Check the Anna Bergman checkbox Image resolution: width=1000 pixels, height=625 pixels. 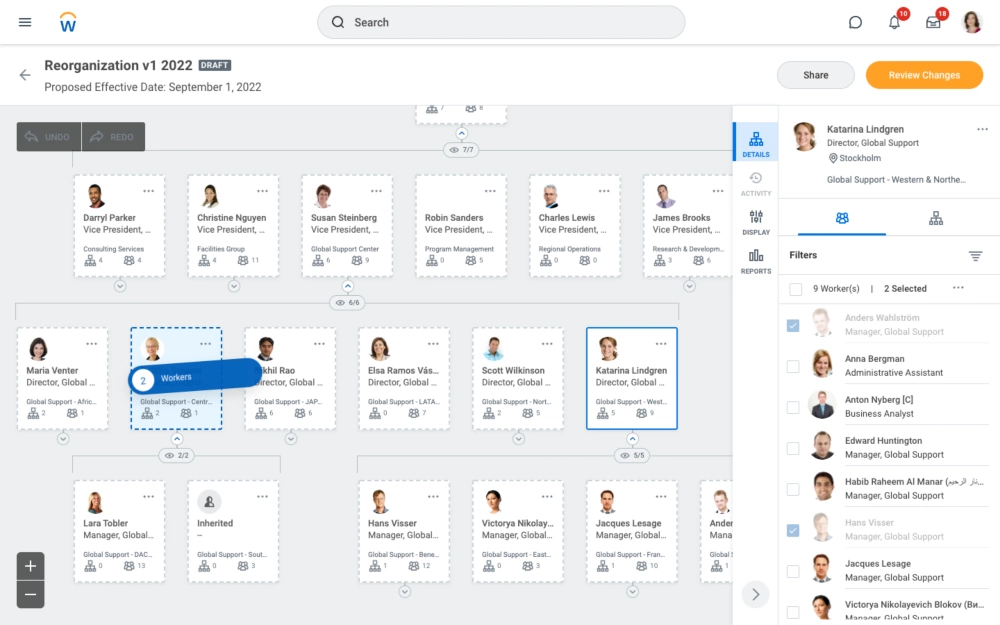coord(793,366)
